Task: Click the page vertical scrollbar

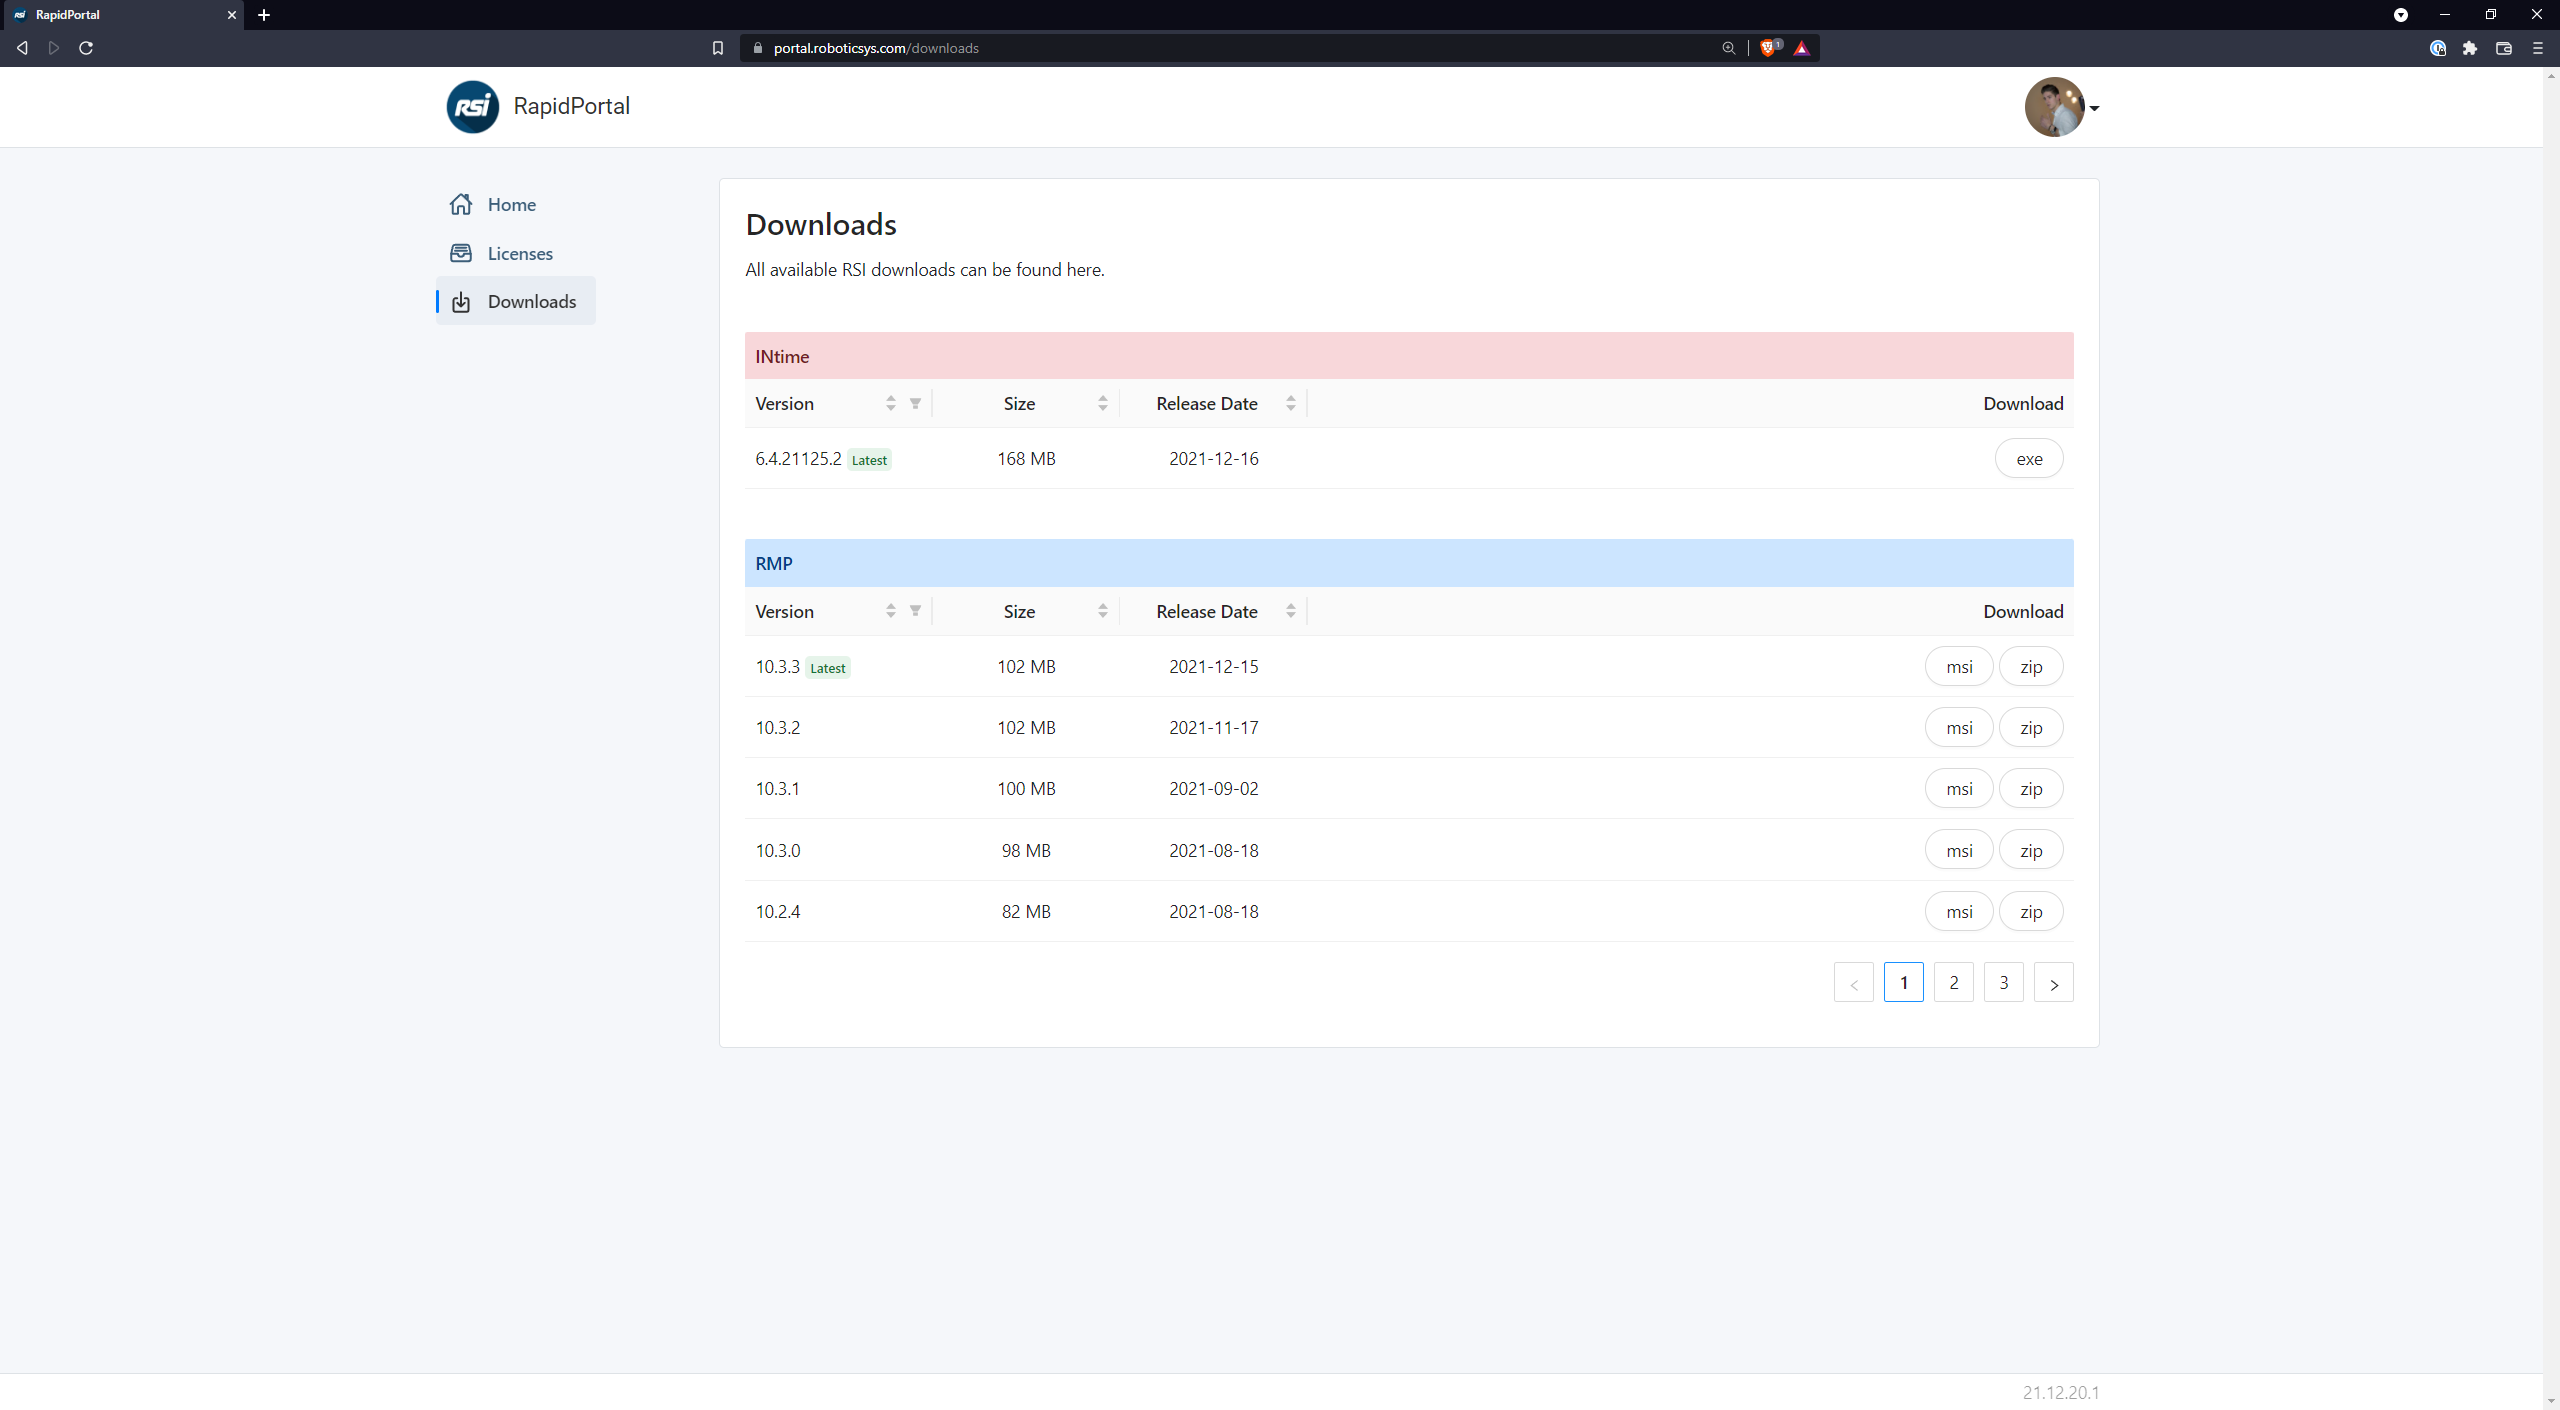Action: point(2551,738)
